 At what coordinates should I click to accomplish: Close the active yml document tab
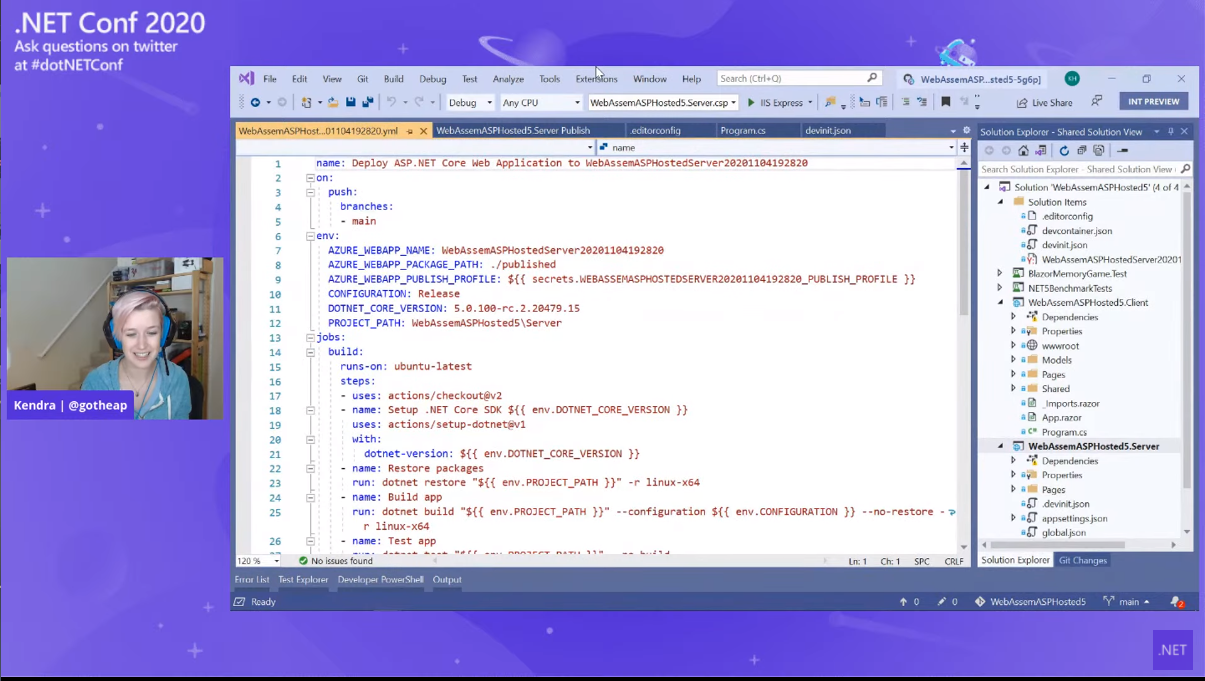pyautogui.click(x=424, y=131)
